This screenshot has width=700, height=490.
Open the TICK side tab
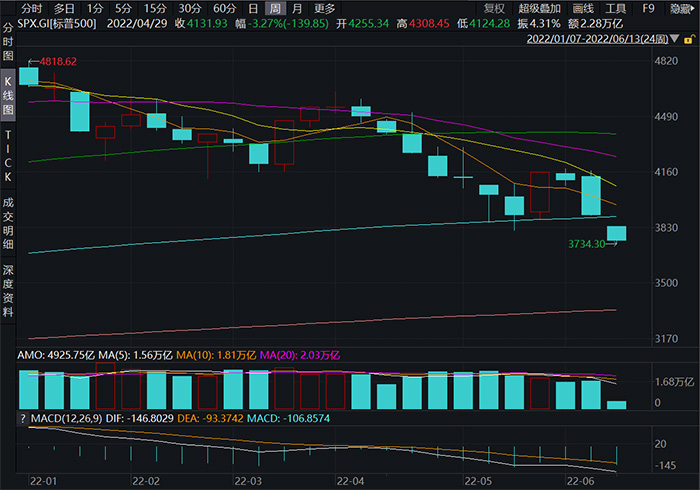click(8, 155)
